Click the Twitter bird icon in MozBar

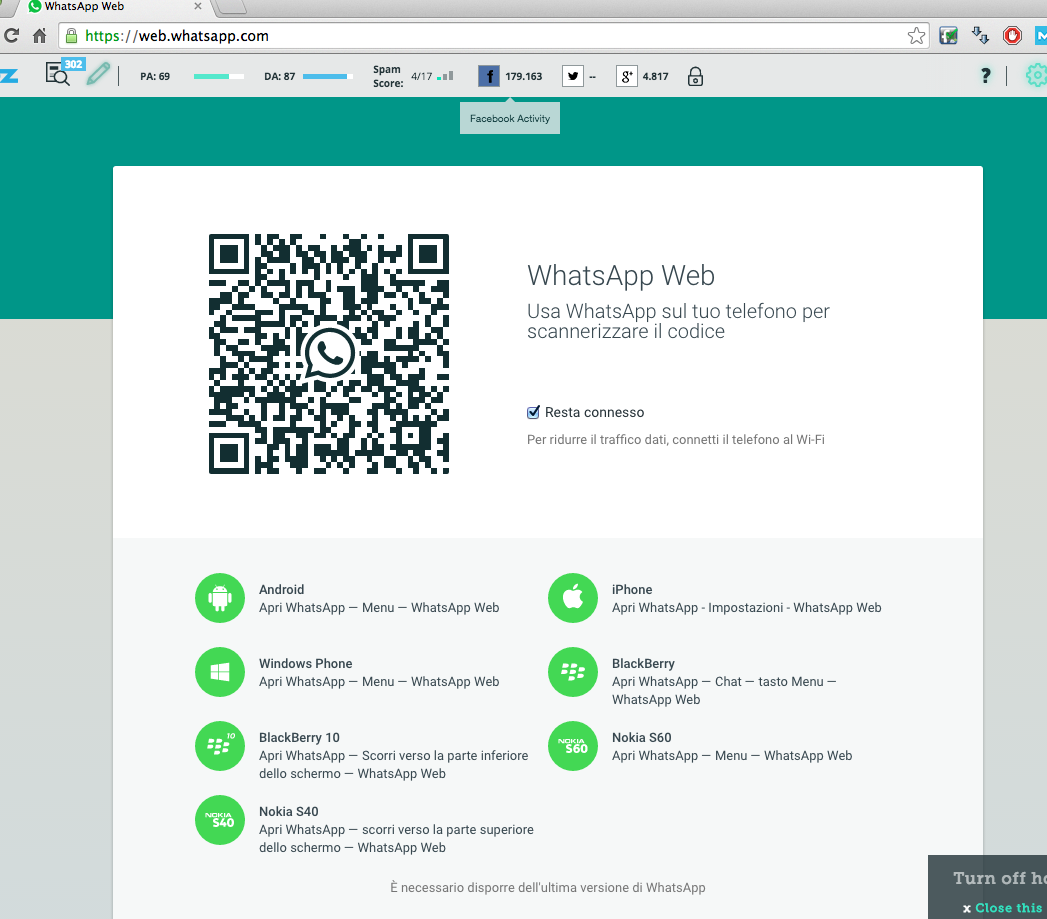pyautogui.click(x=573, y=76)
